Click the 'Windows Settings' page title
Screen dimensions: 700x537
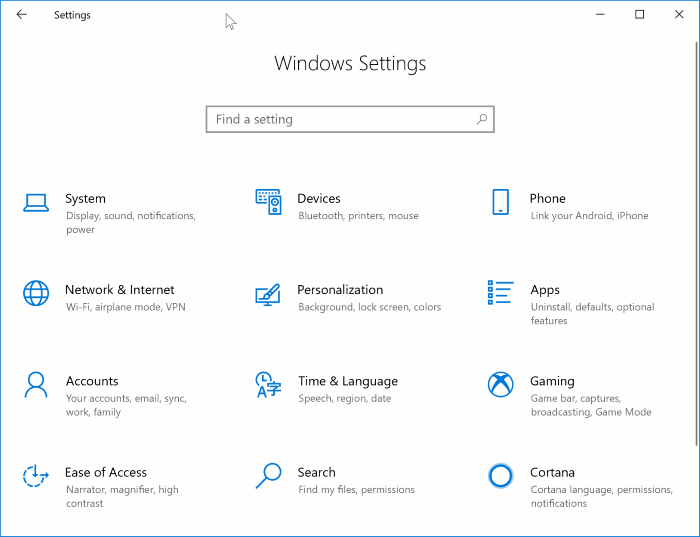coord(350,63)
